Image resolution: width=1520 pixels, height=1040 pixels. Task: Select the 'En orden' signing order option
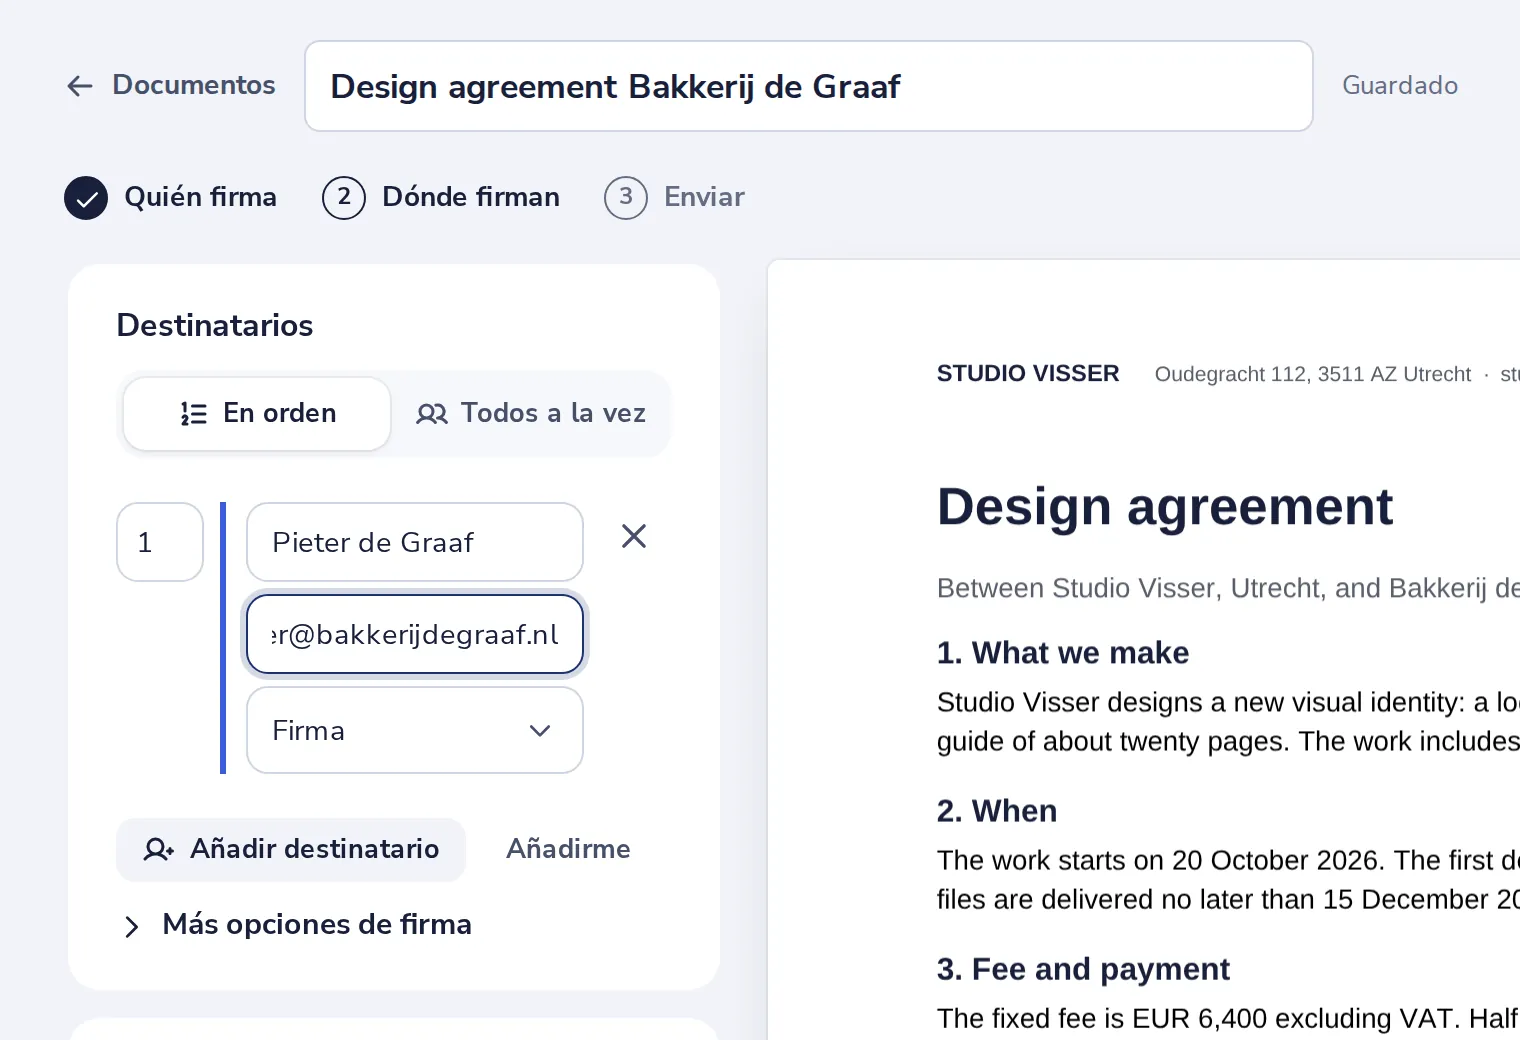tap(257, 414)
